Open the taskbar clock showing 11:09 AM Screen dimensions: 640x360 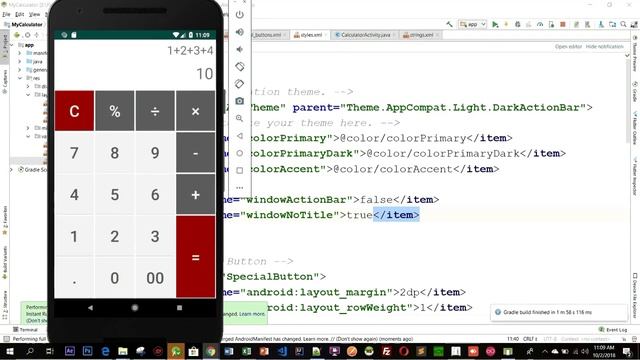tap(604, 351)
